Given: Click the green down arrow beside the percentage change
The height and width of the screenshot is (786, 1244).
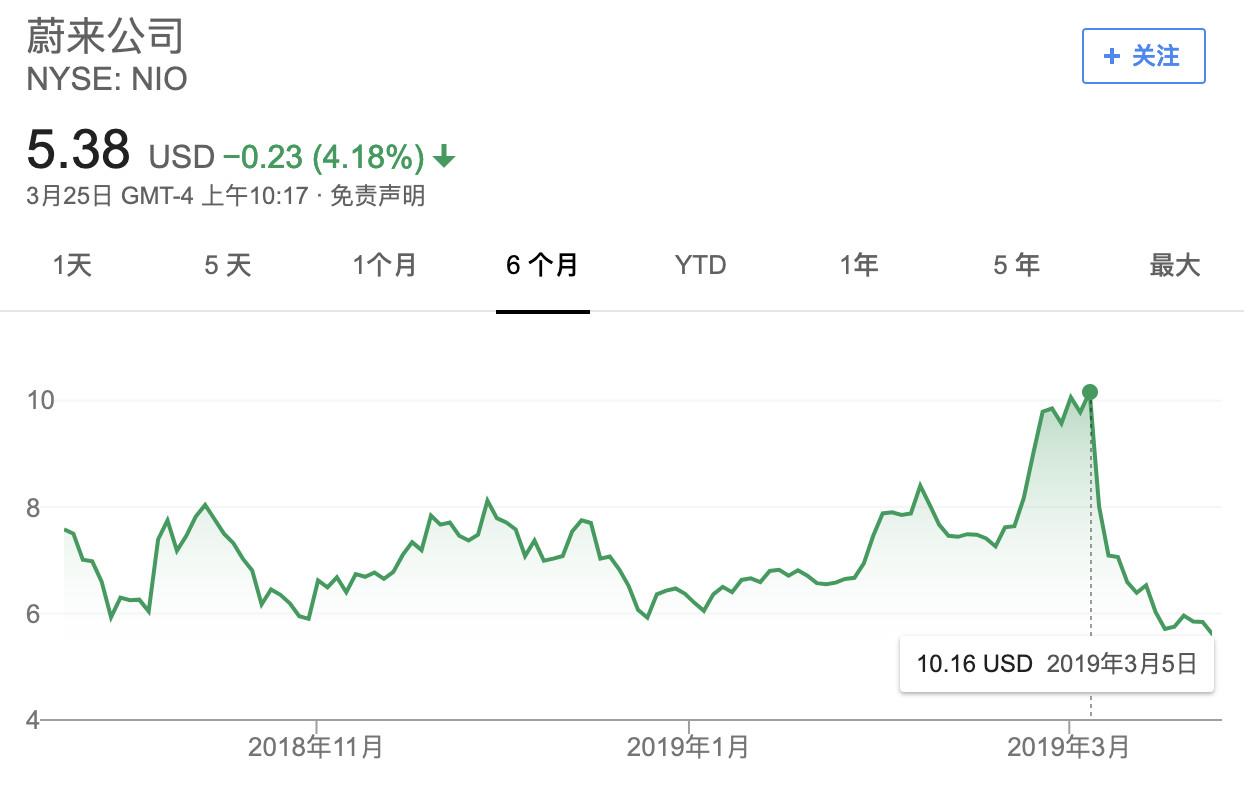Looking at the screenshot, I should coord(445,157).
